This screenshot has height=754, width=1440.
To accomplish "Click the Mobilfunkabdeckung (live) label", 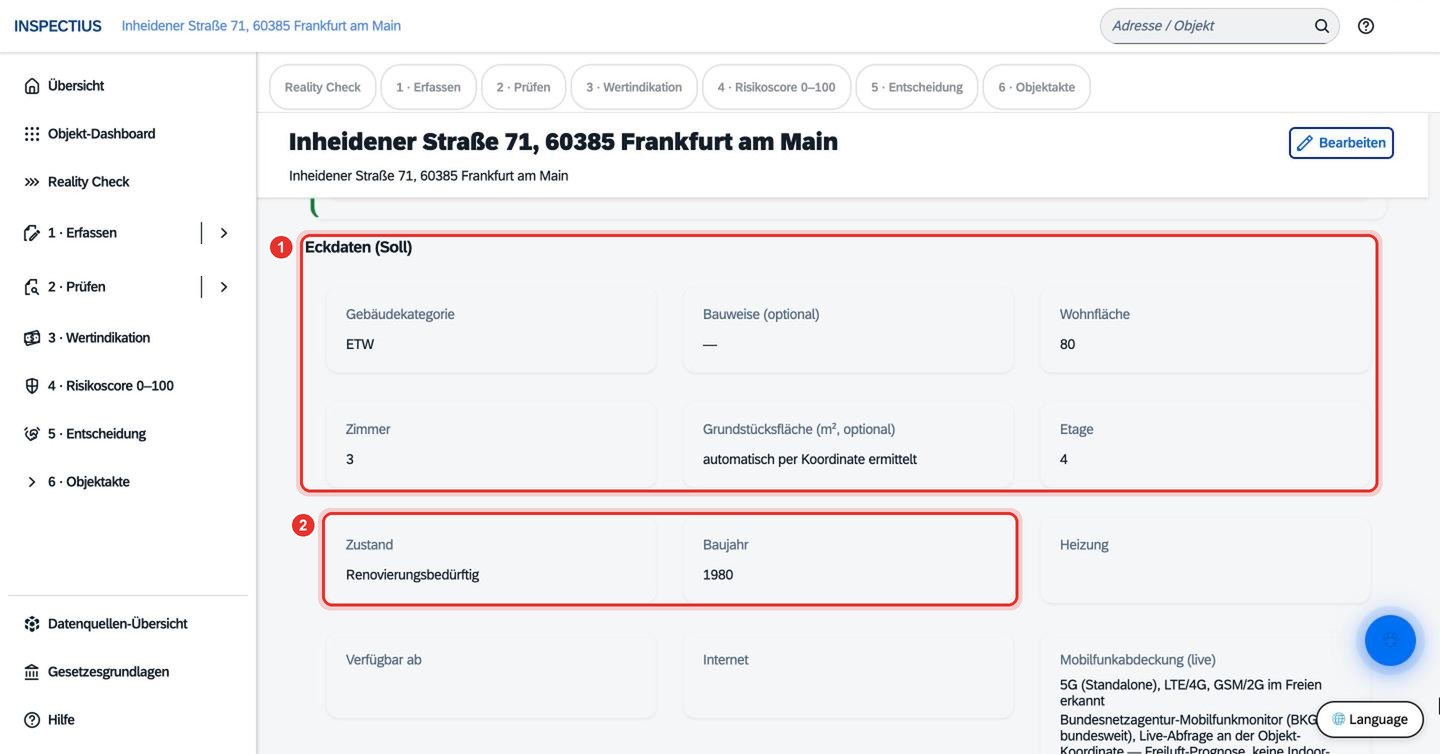I will pyautogui.click(x=1137, y=660).
